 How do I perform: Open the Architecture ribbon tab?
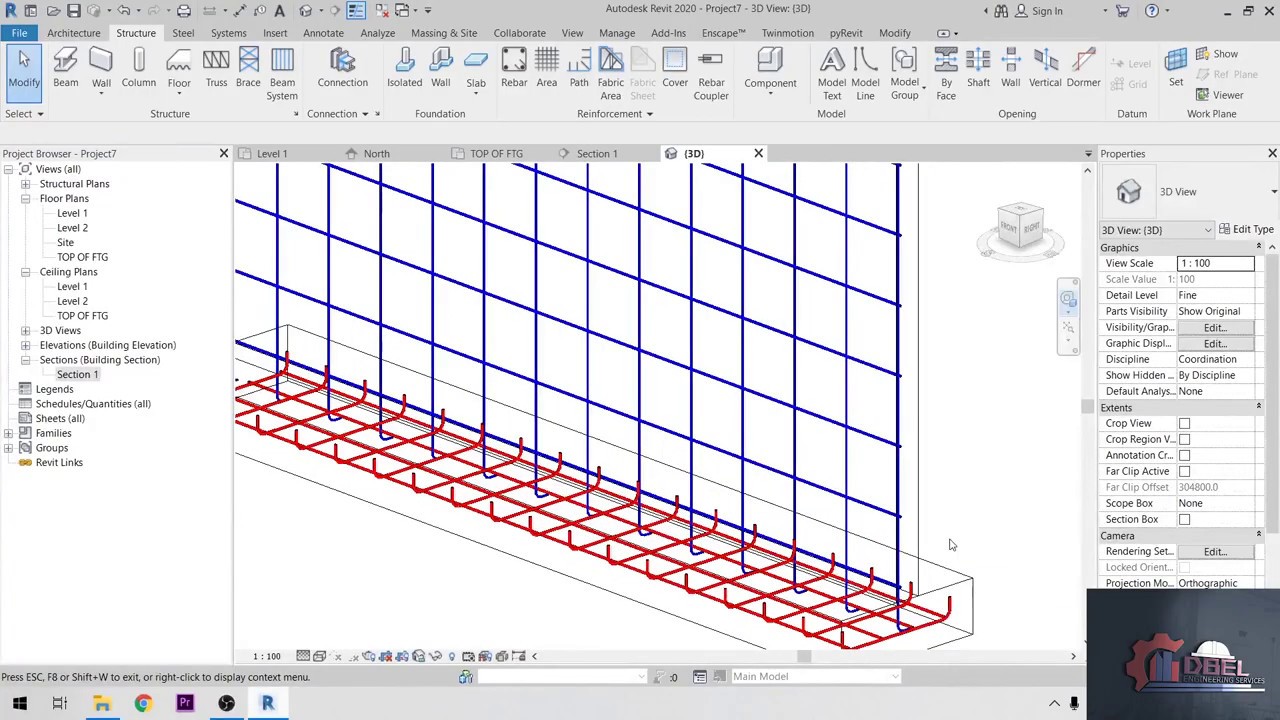coord(73,33)
